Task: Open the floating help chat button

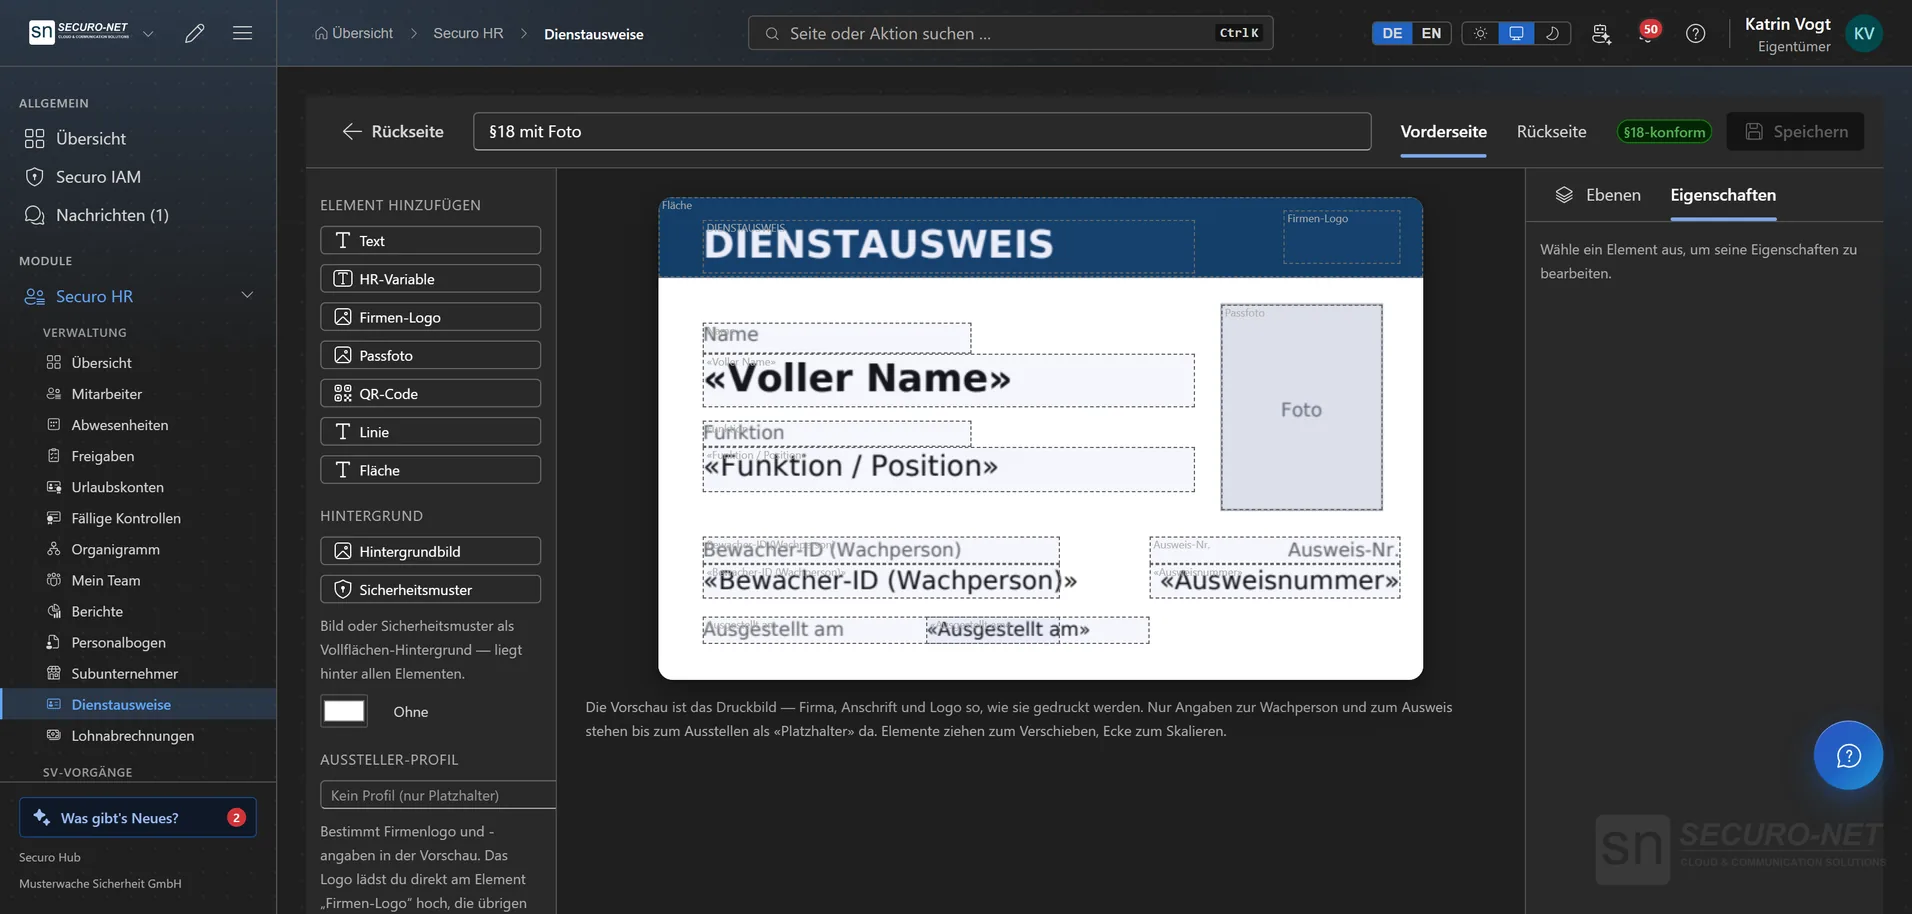Action: (x=1848, y=755)
